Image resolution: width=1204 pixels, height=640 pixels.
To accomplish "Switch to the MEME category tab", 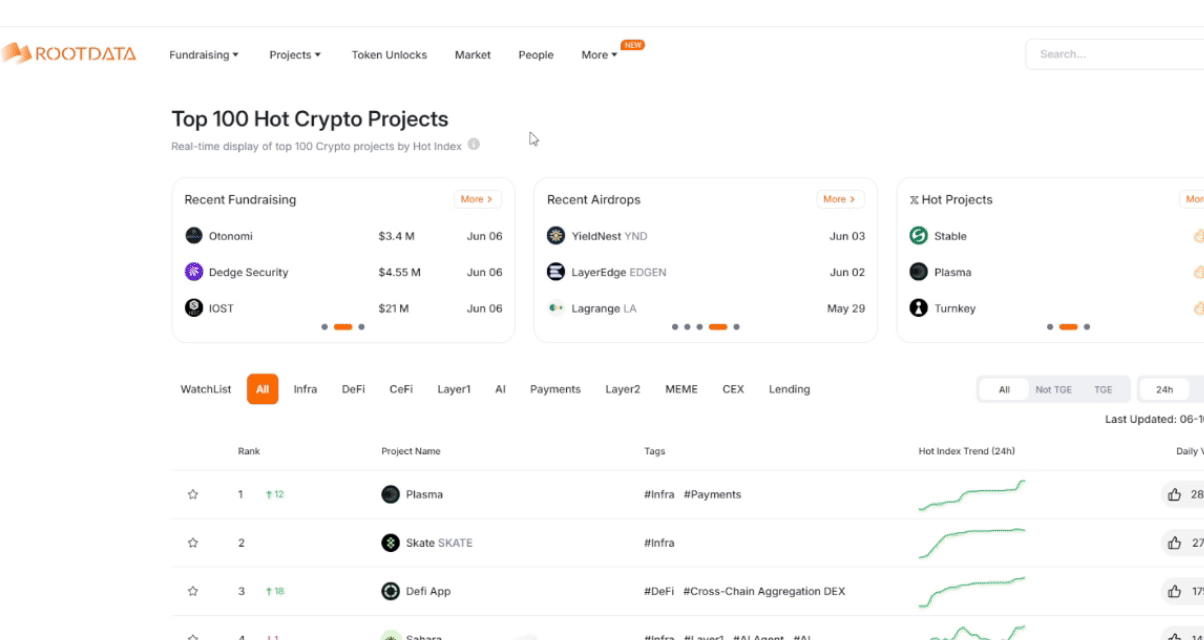I will (681, 389).
